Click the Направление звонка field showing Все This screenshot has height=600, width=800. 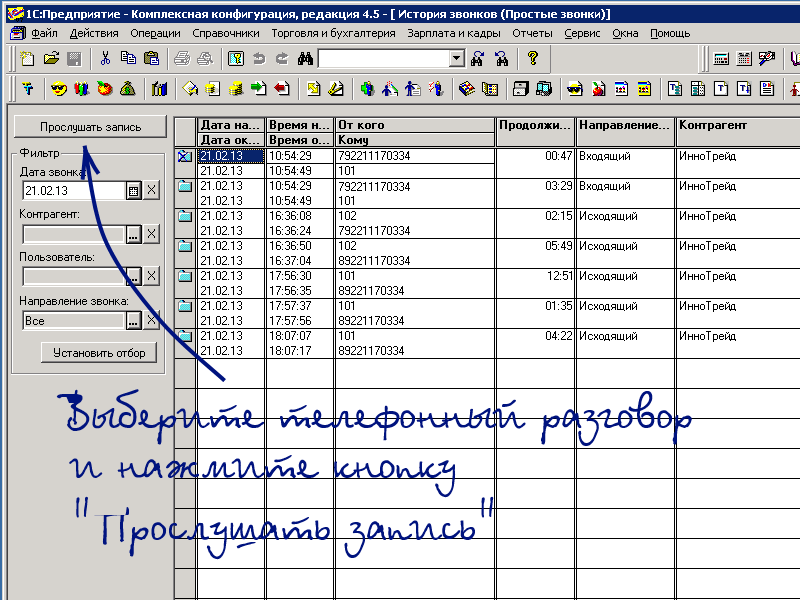click(x=74, y=321)
